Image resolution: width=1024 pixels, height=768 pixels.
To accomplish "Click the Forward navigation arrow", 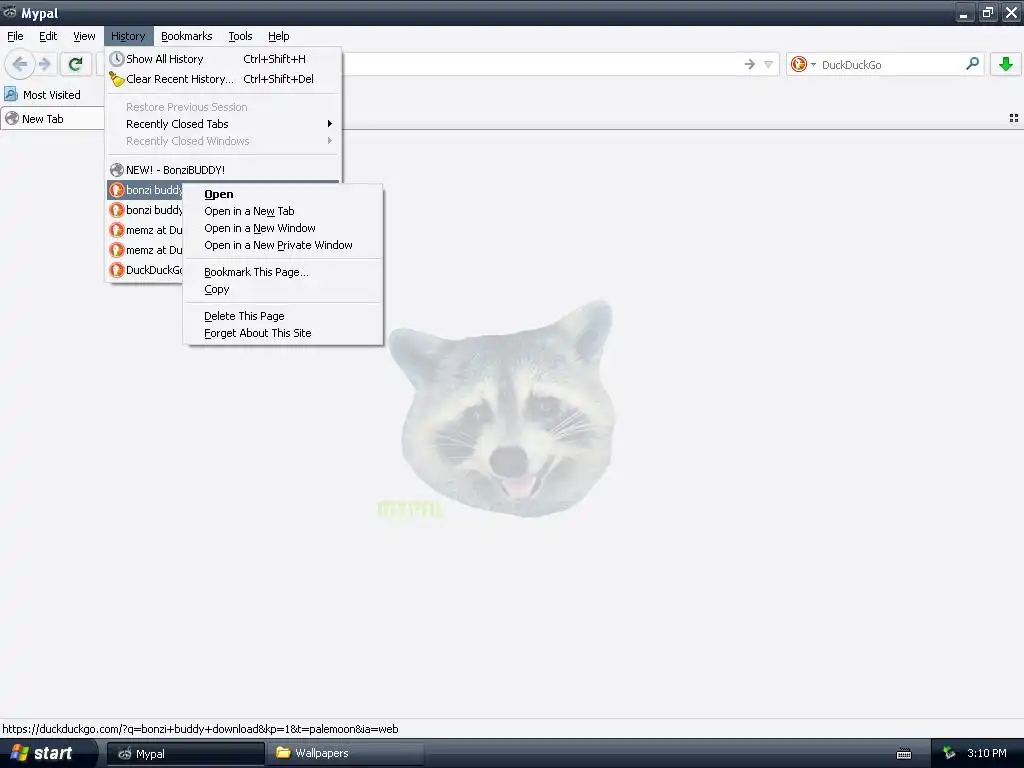I will tap(44, 64).
